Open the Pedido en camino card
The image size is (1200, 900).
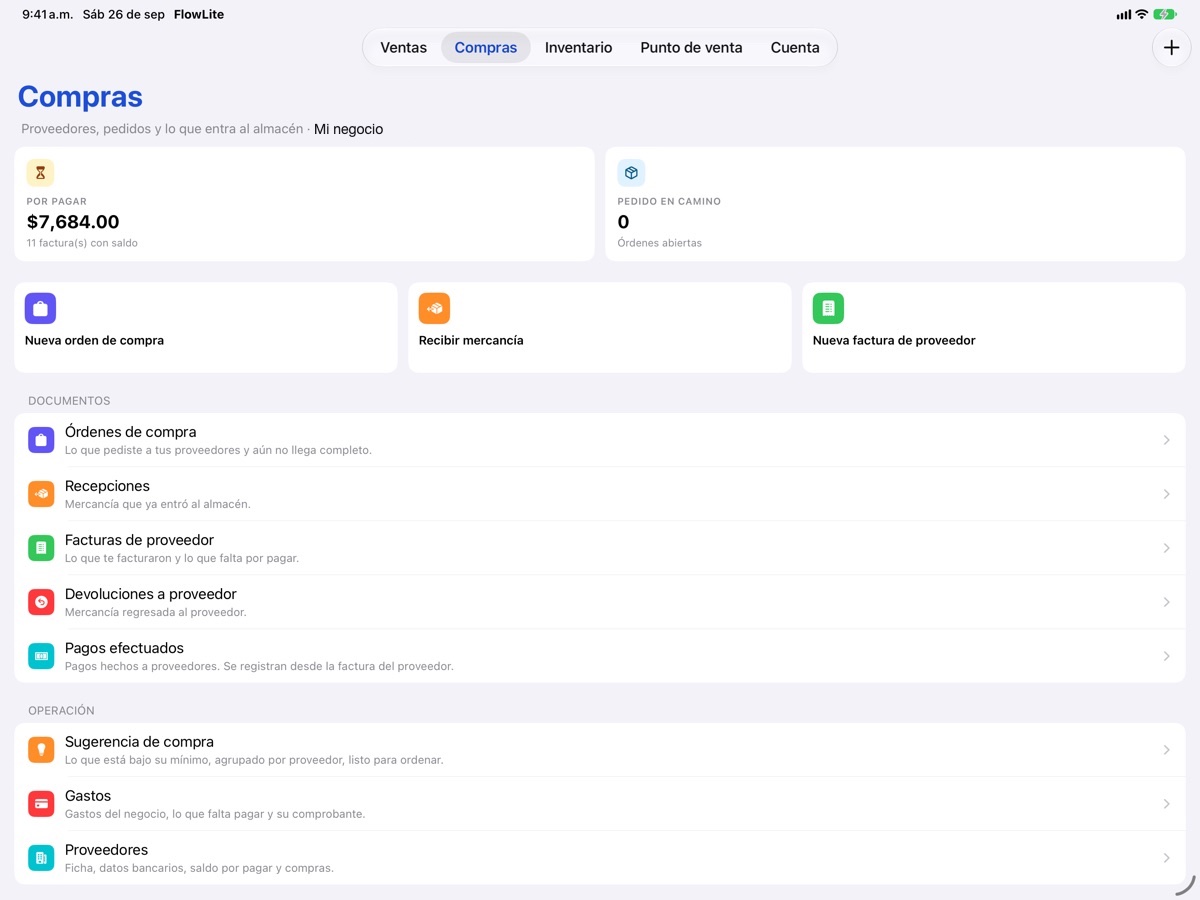pos(895,204)
